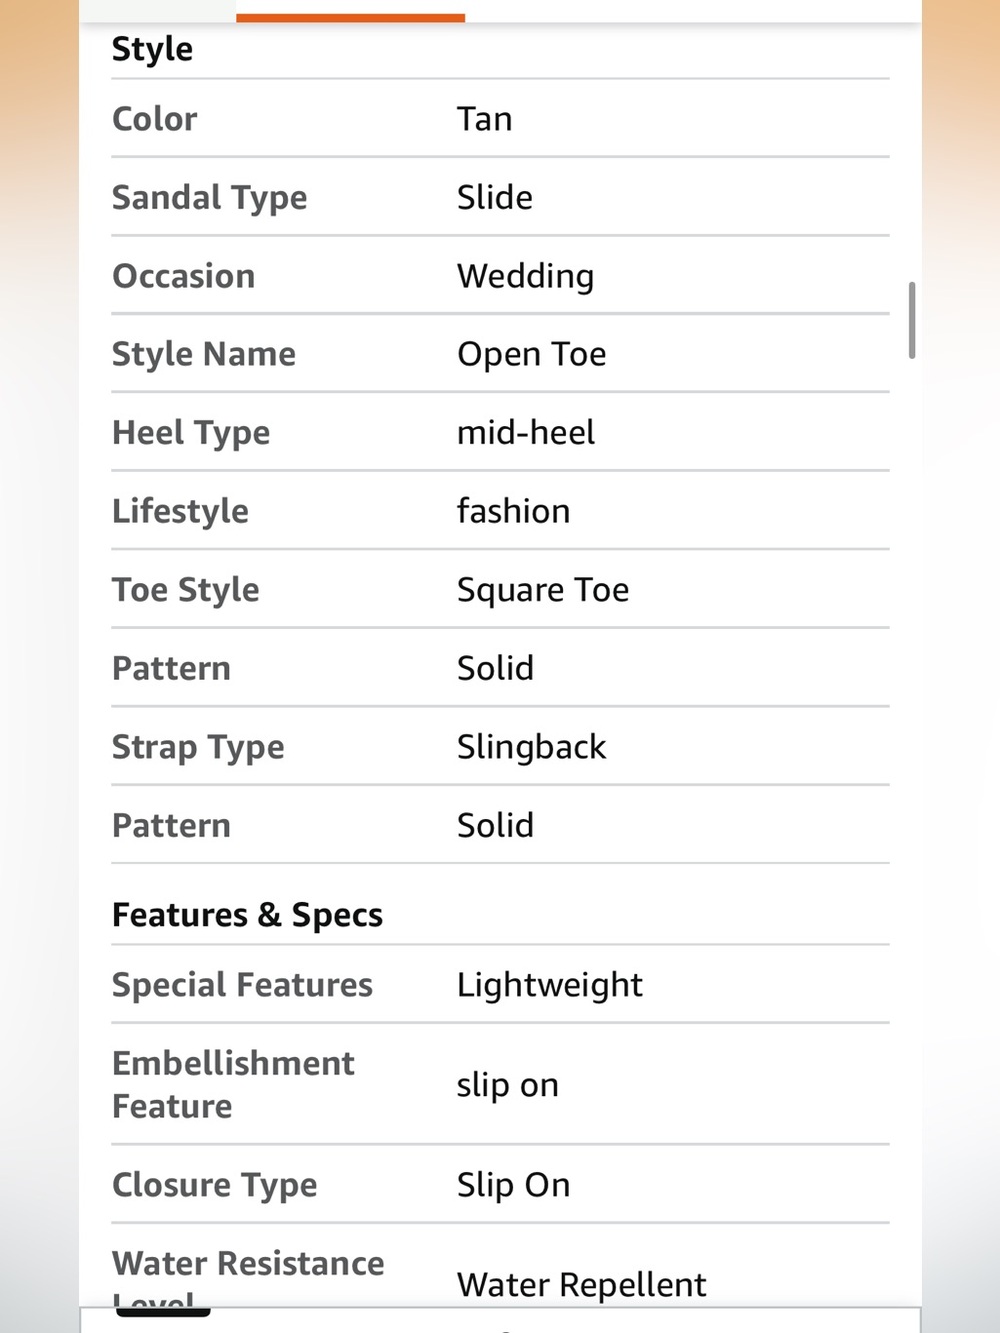Select the Slingback value
The image size is (1000, 1333).
coord(531,747)
